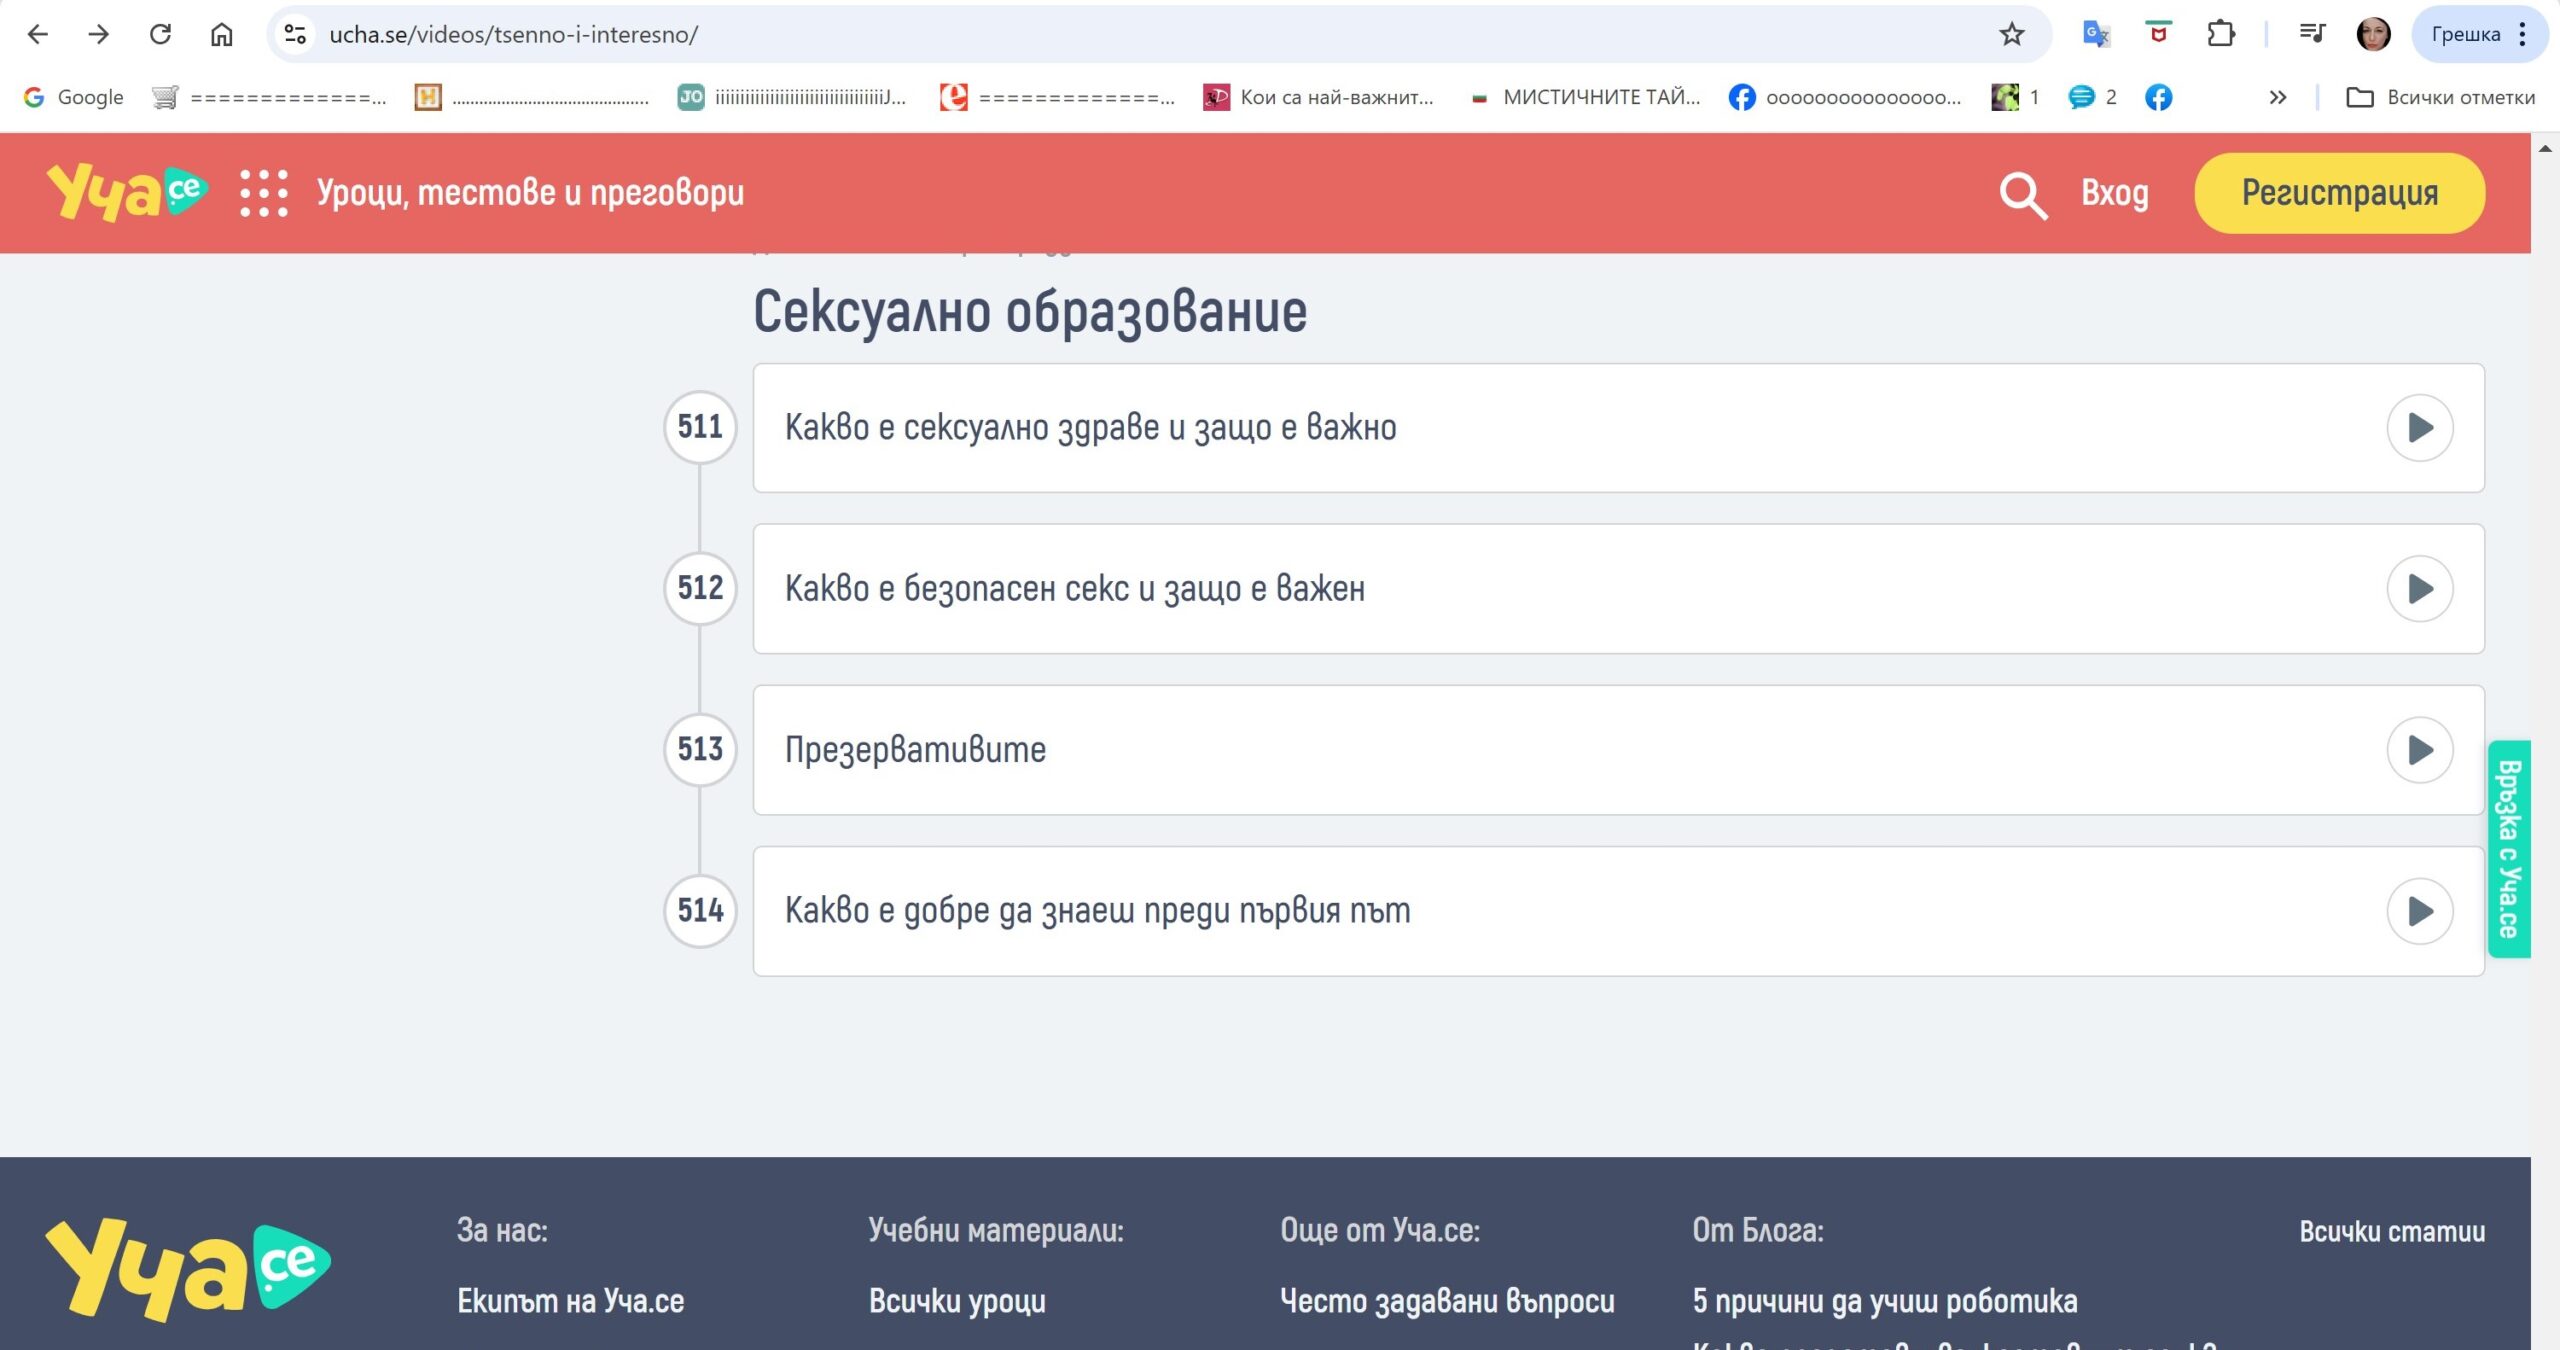Bookmark this page with the star icon
Image resolution: width=2560 pixels, height=1350 pixels.
pyautogui.click(x=2011, y=34)
